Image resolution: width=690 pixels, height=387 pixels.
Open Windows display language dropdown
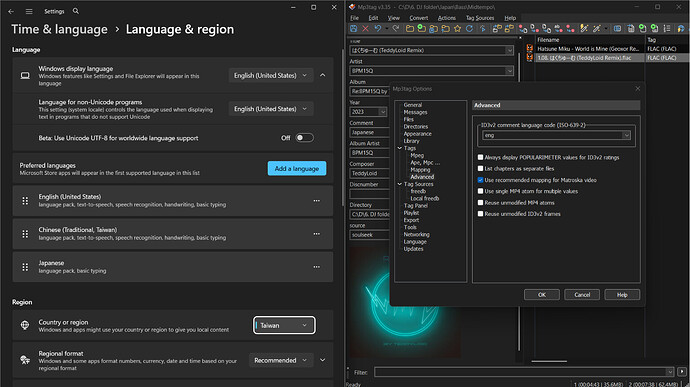pyautogui.click(x=271, y=75)
